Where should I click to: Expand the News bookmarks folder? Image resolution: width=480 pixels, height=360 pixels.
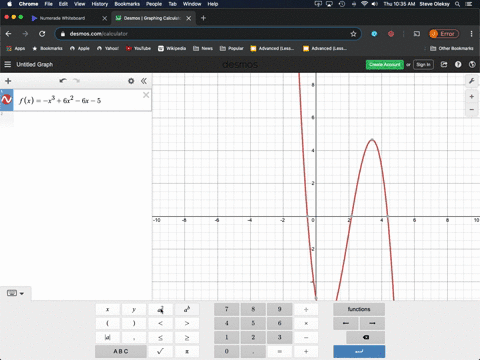tap(203, 48)
